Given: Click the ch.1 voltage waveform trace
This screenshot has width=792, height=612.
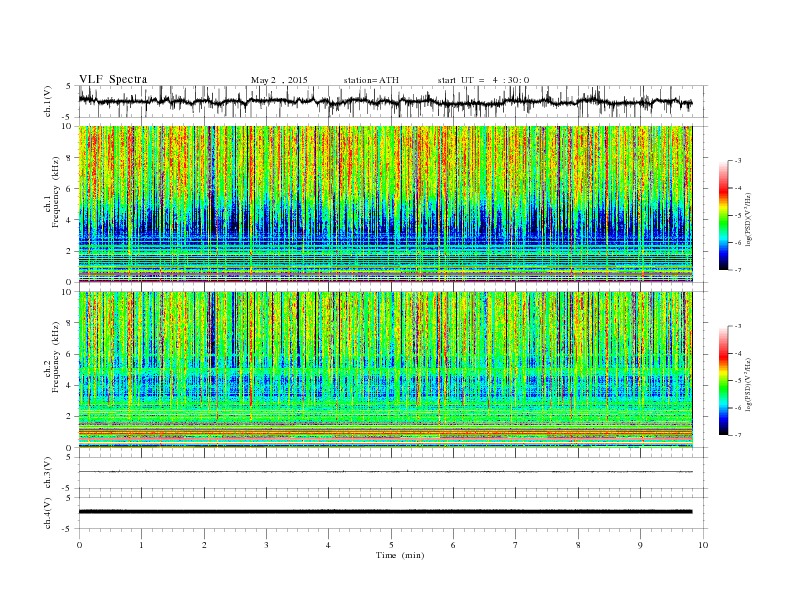Looking at the screenshot, I should coord(385,101).
